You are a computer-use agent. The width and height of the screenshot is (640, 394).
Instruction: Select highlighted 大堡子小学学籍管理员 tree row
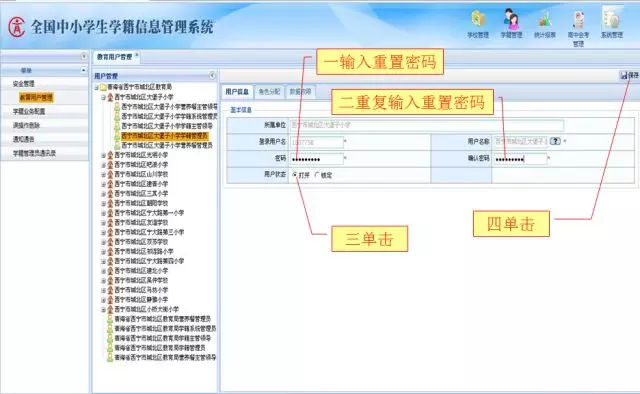[x=165, y=136]
